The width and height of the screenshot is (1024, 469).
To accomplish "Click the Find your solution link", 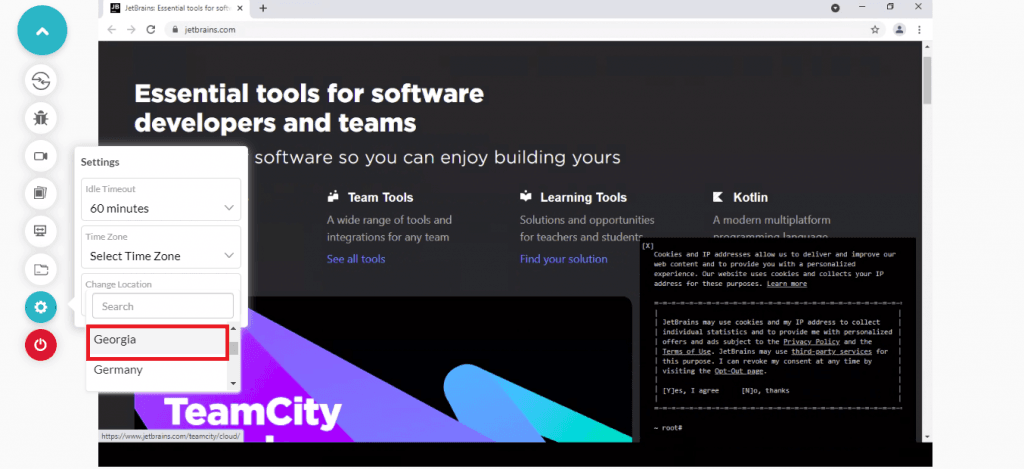I will 564,259.
